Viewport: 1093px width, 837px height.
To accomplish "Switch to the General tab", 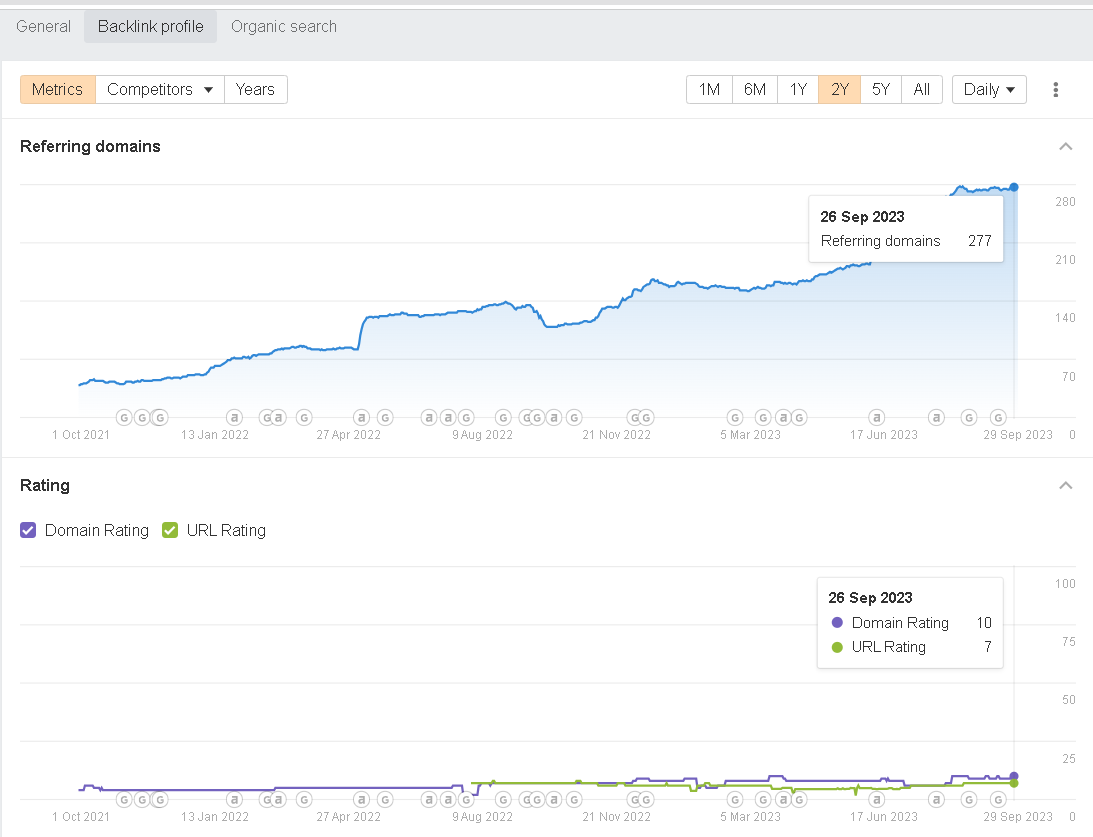I will [x=43, y=27].
